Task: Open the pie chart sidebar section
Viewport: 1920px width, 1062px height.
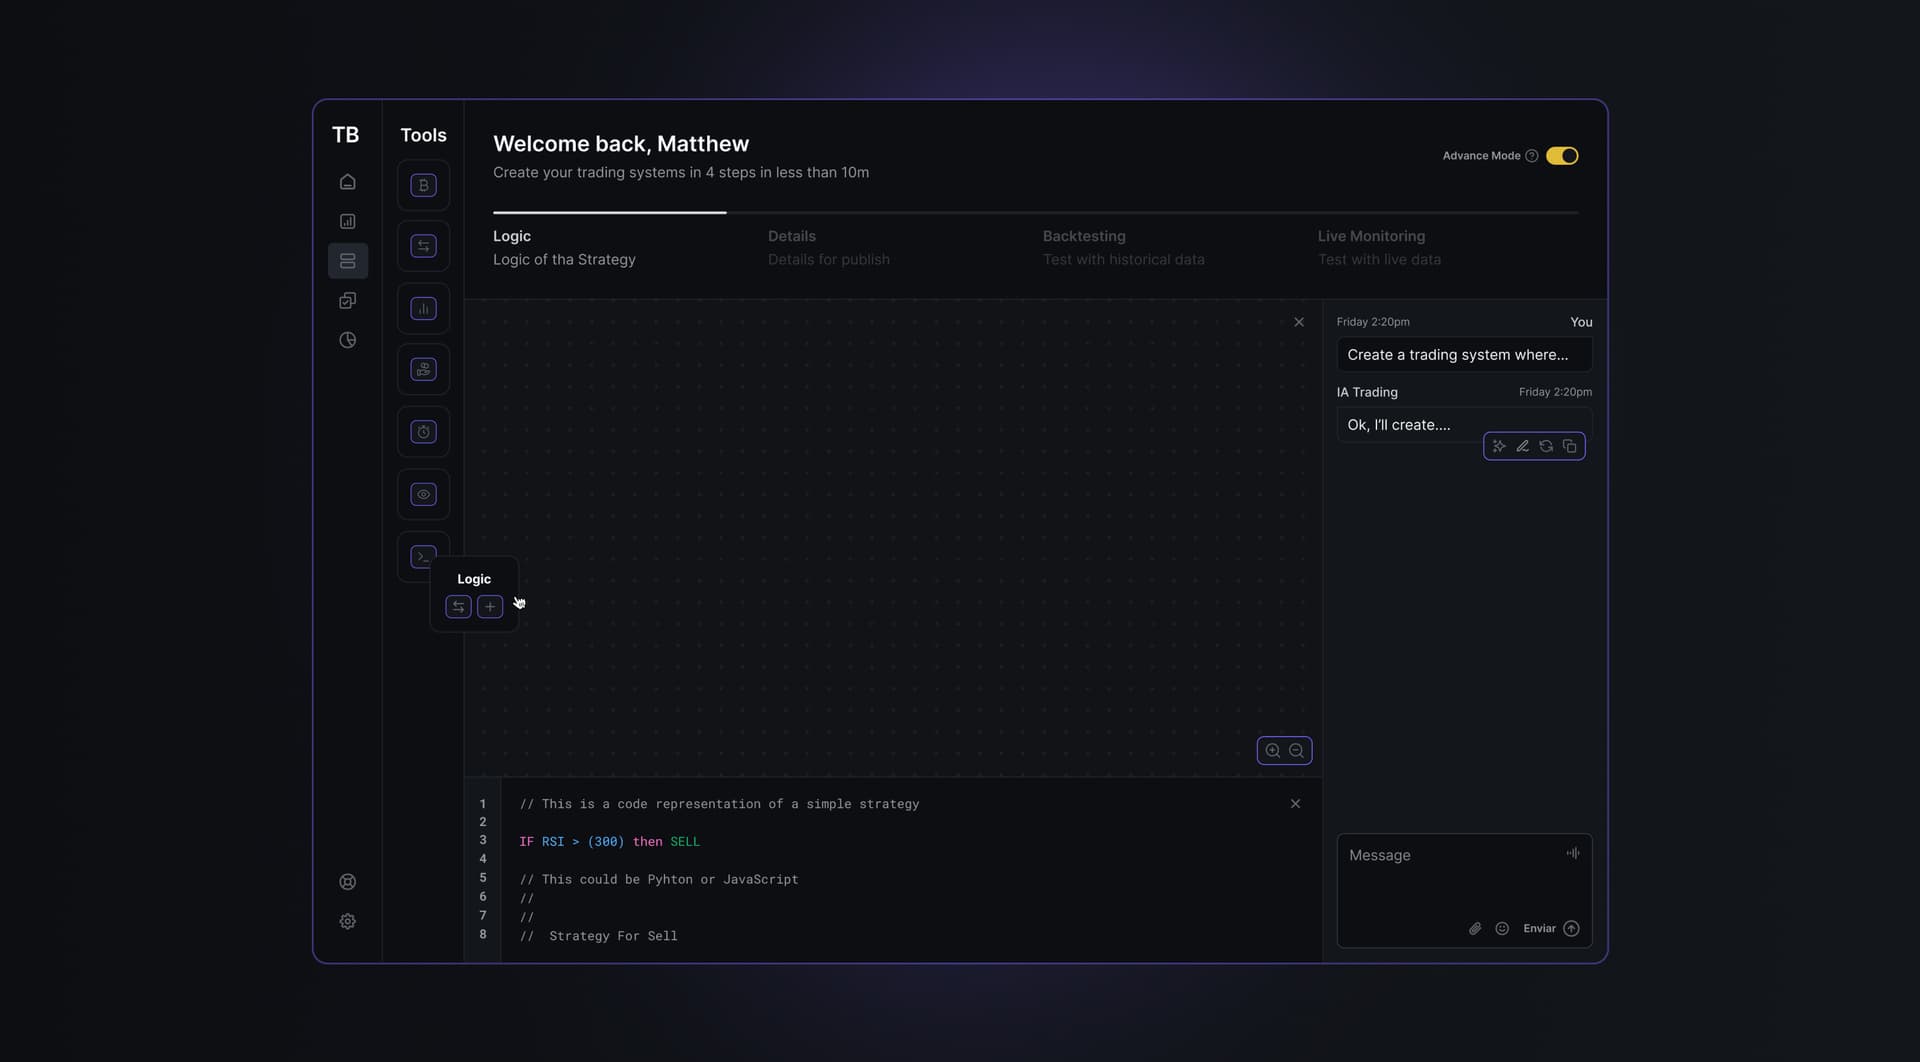Action: [x=347, y=340]
